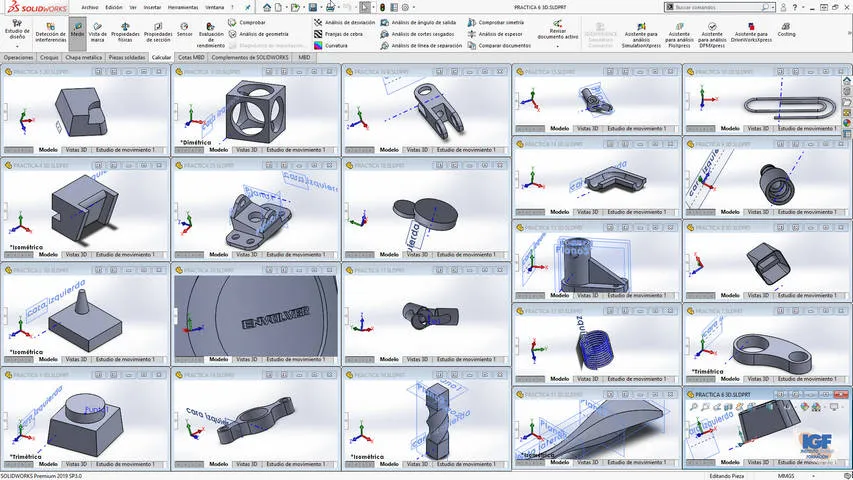Launch Evaluación de rendimiento
The height and width of the screenshot is (480, 853).
pos(211,35)
